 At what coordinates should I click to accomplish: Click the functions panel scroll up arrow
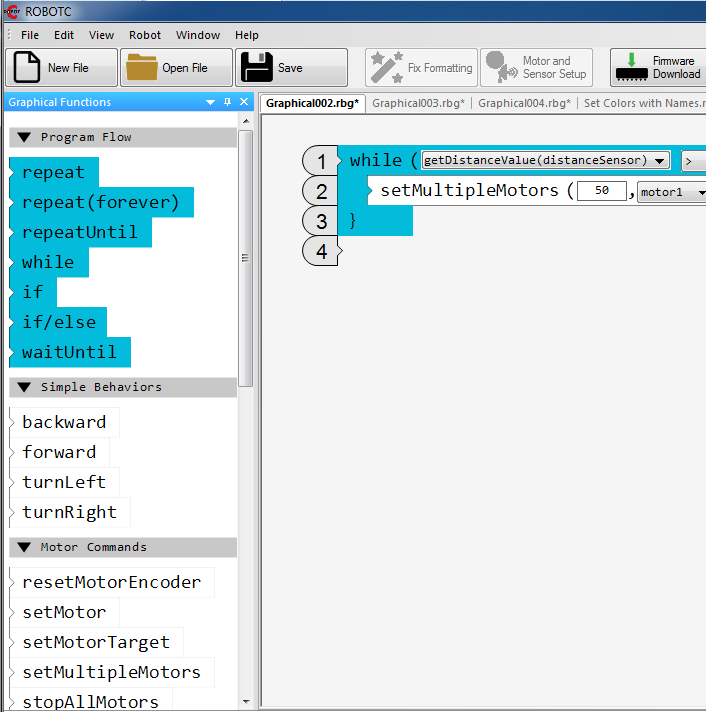(x=246, y=121)
